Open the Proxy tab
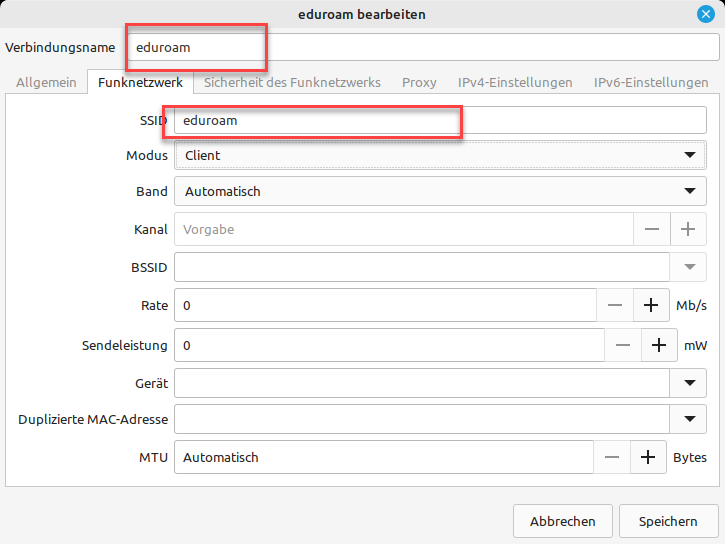The height and width of the screenshot is (544, 725). [419, 82]
